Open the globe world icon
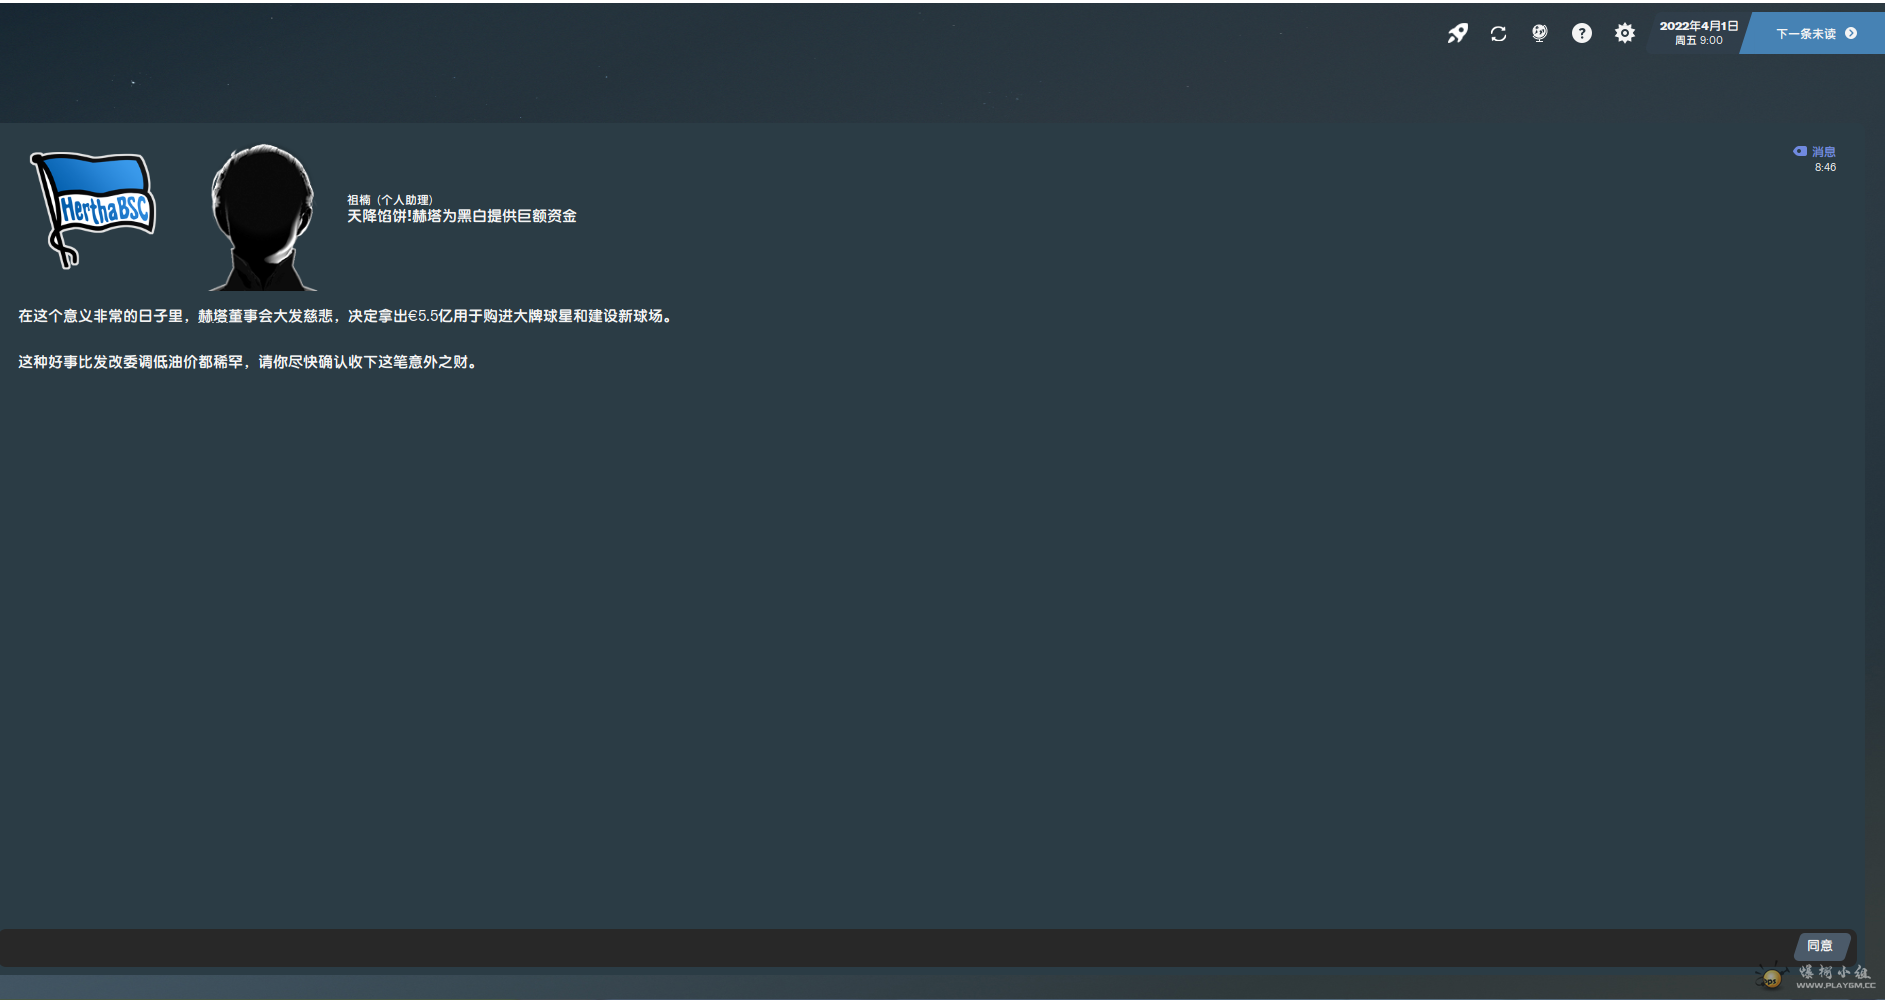Image resolution: width=1885 pixels, height=1000 pixels. 1540,34
